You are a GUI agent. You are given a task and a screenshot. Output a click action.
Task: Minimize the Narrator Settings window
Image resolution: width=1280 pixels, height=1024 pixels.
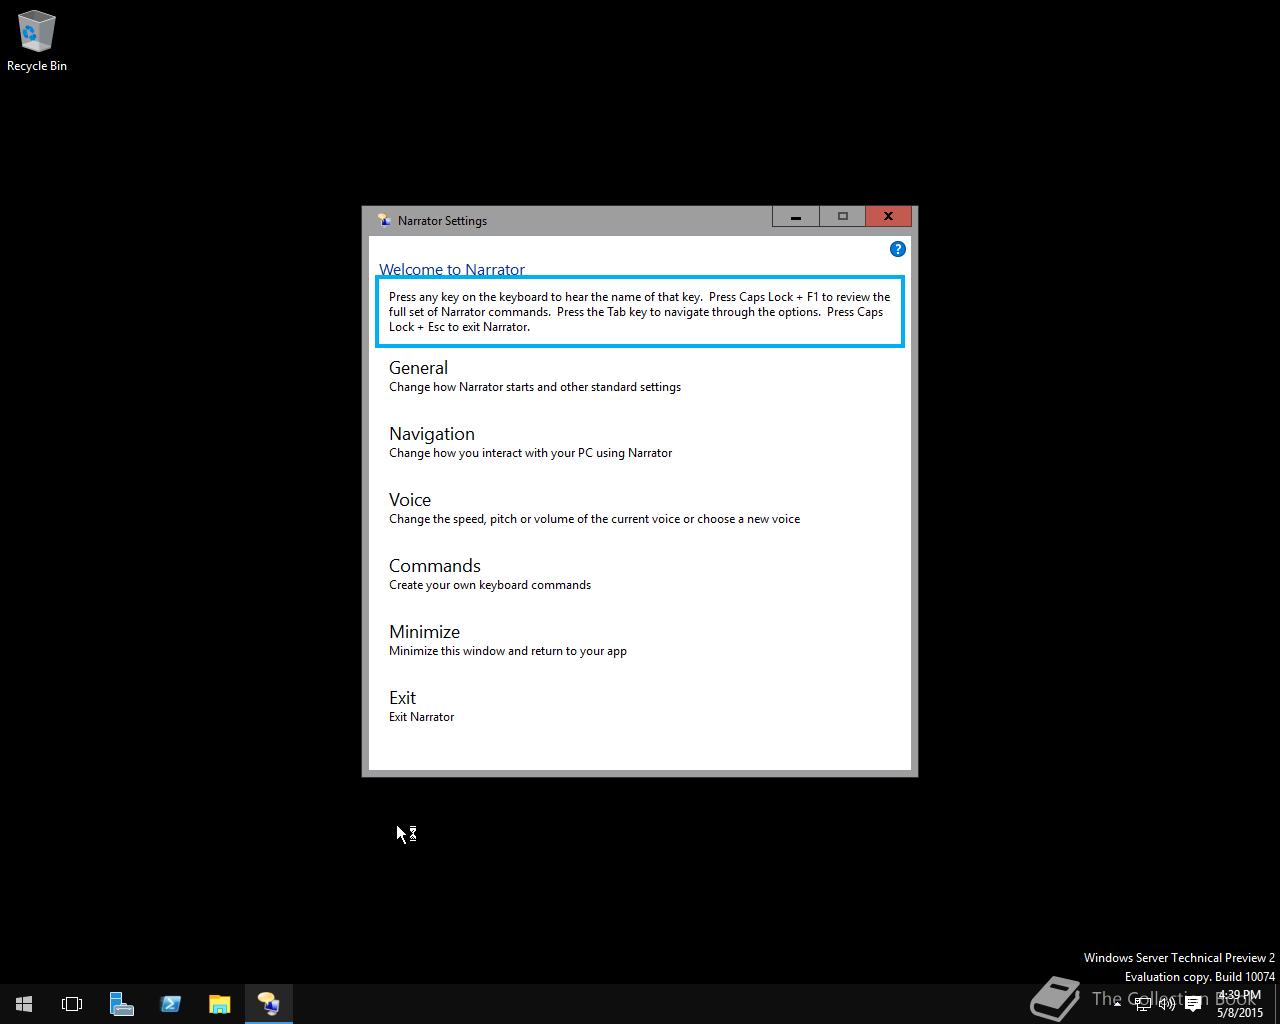(796, 217)
